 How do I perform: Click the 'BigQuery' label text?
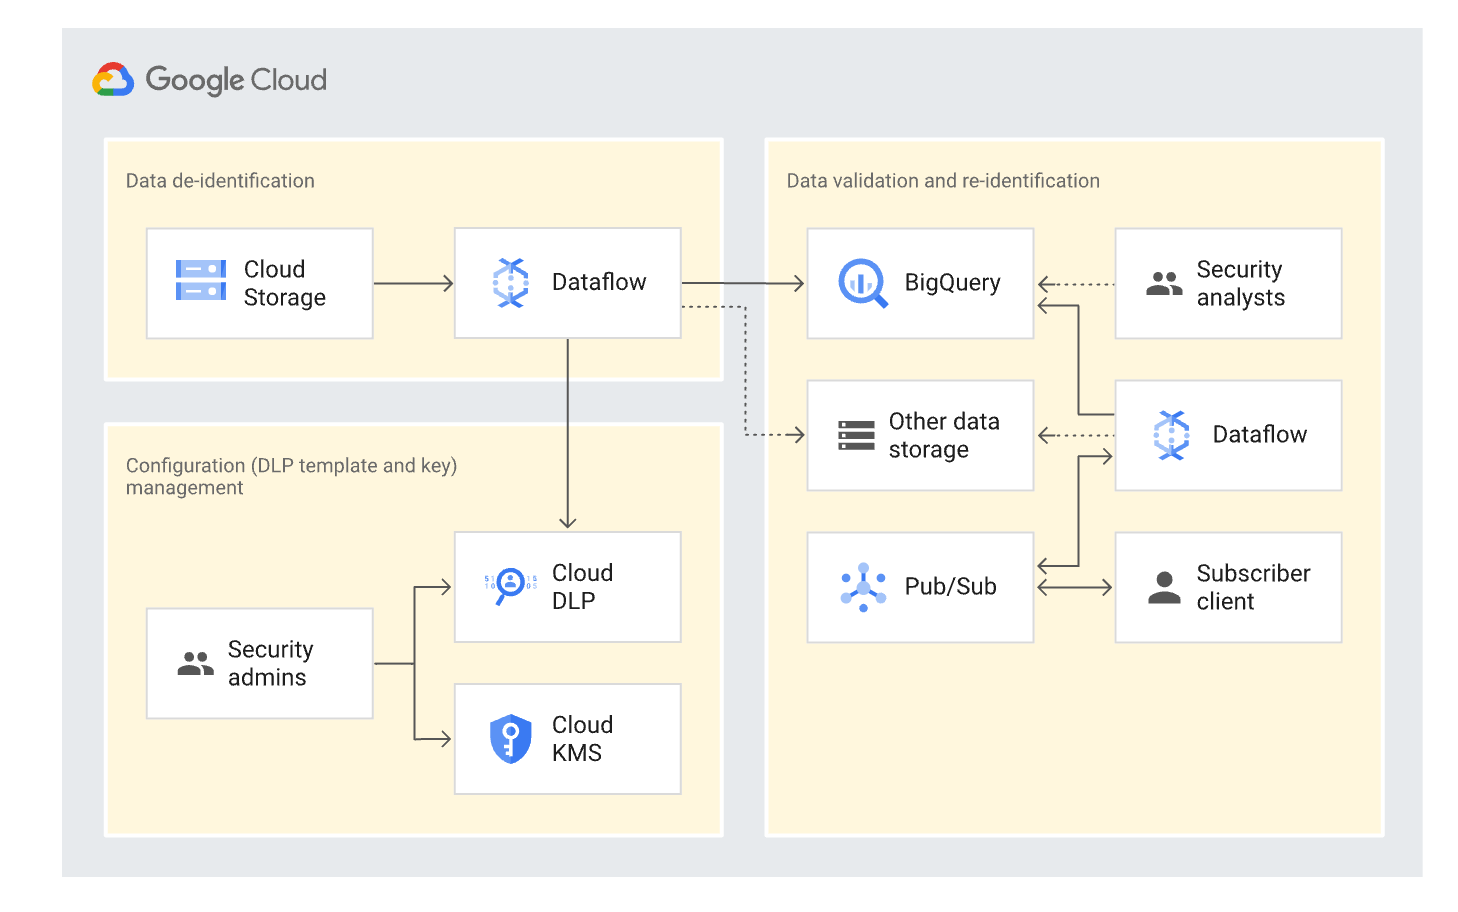952,283
